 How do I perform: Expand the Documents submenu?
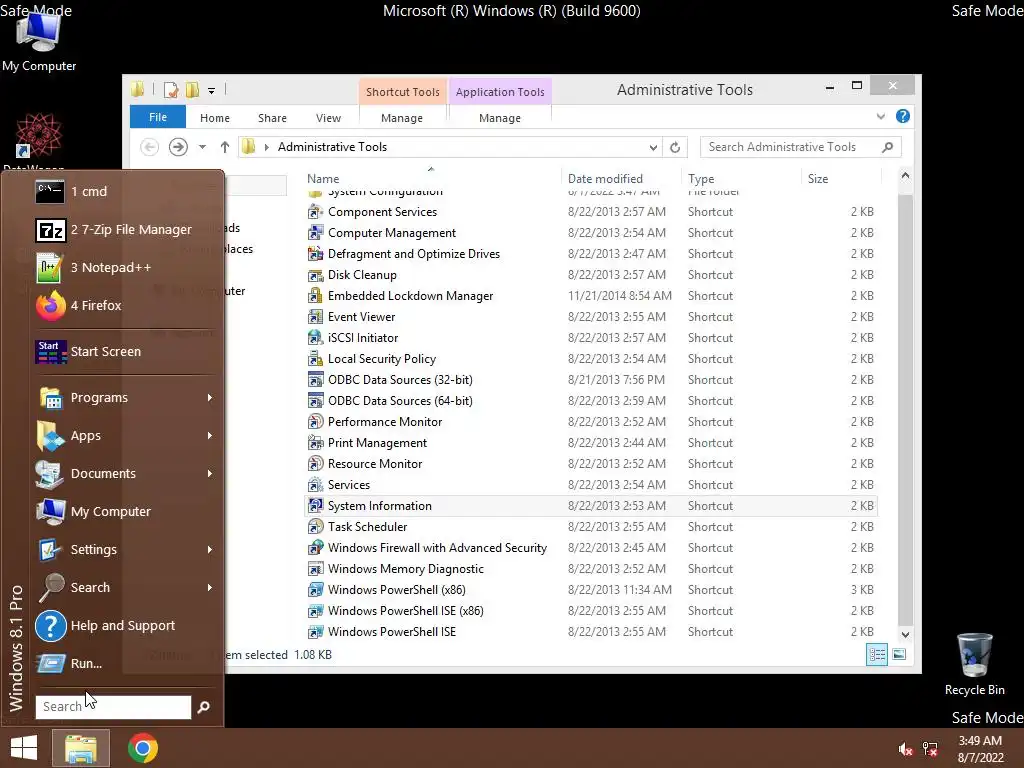click(x=210, y=473)
